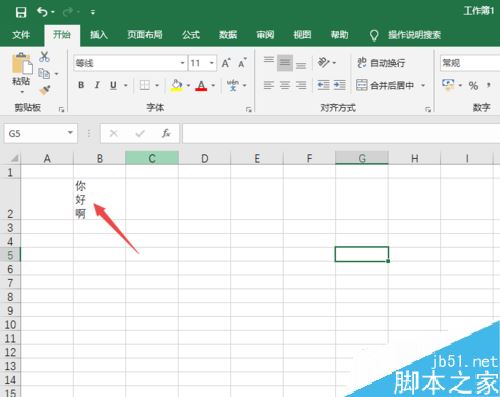Click the Insert Function fx icon
Screen dimensions: 500x397
(x=166, y=133)
